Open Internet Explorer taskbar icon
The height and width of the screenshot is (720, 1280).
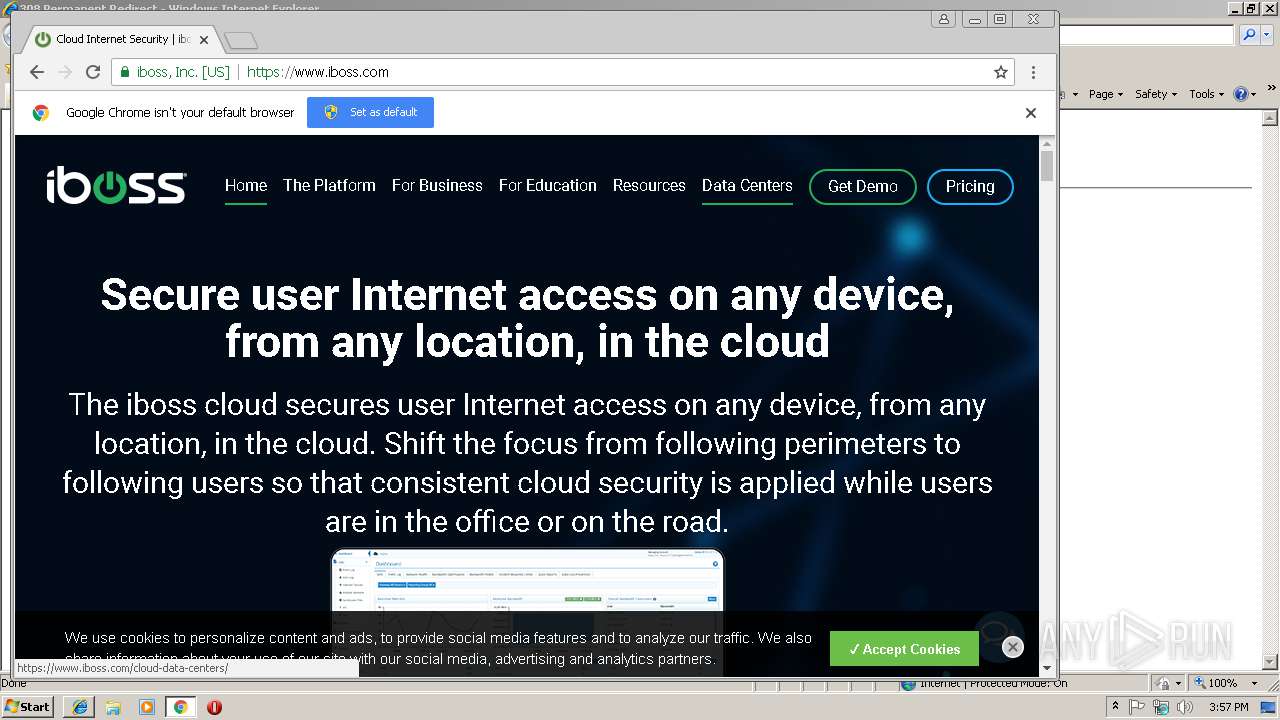tap(80, 707)
